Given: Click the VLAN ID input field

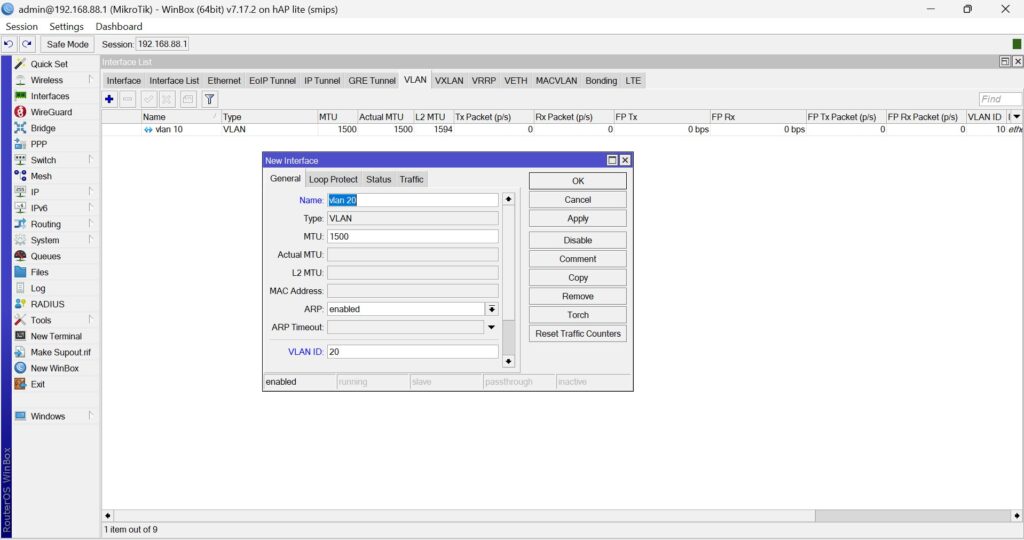Looking at the screenshot, I should 413,351.
